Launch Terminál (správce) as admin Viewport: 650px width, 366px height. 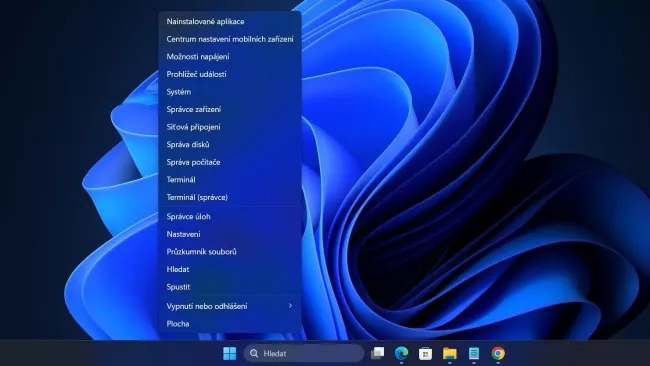(x=230, y=197)
